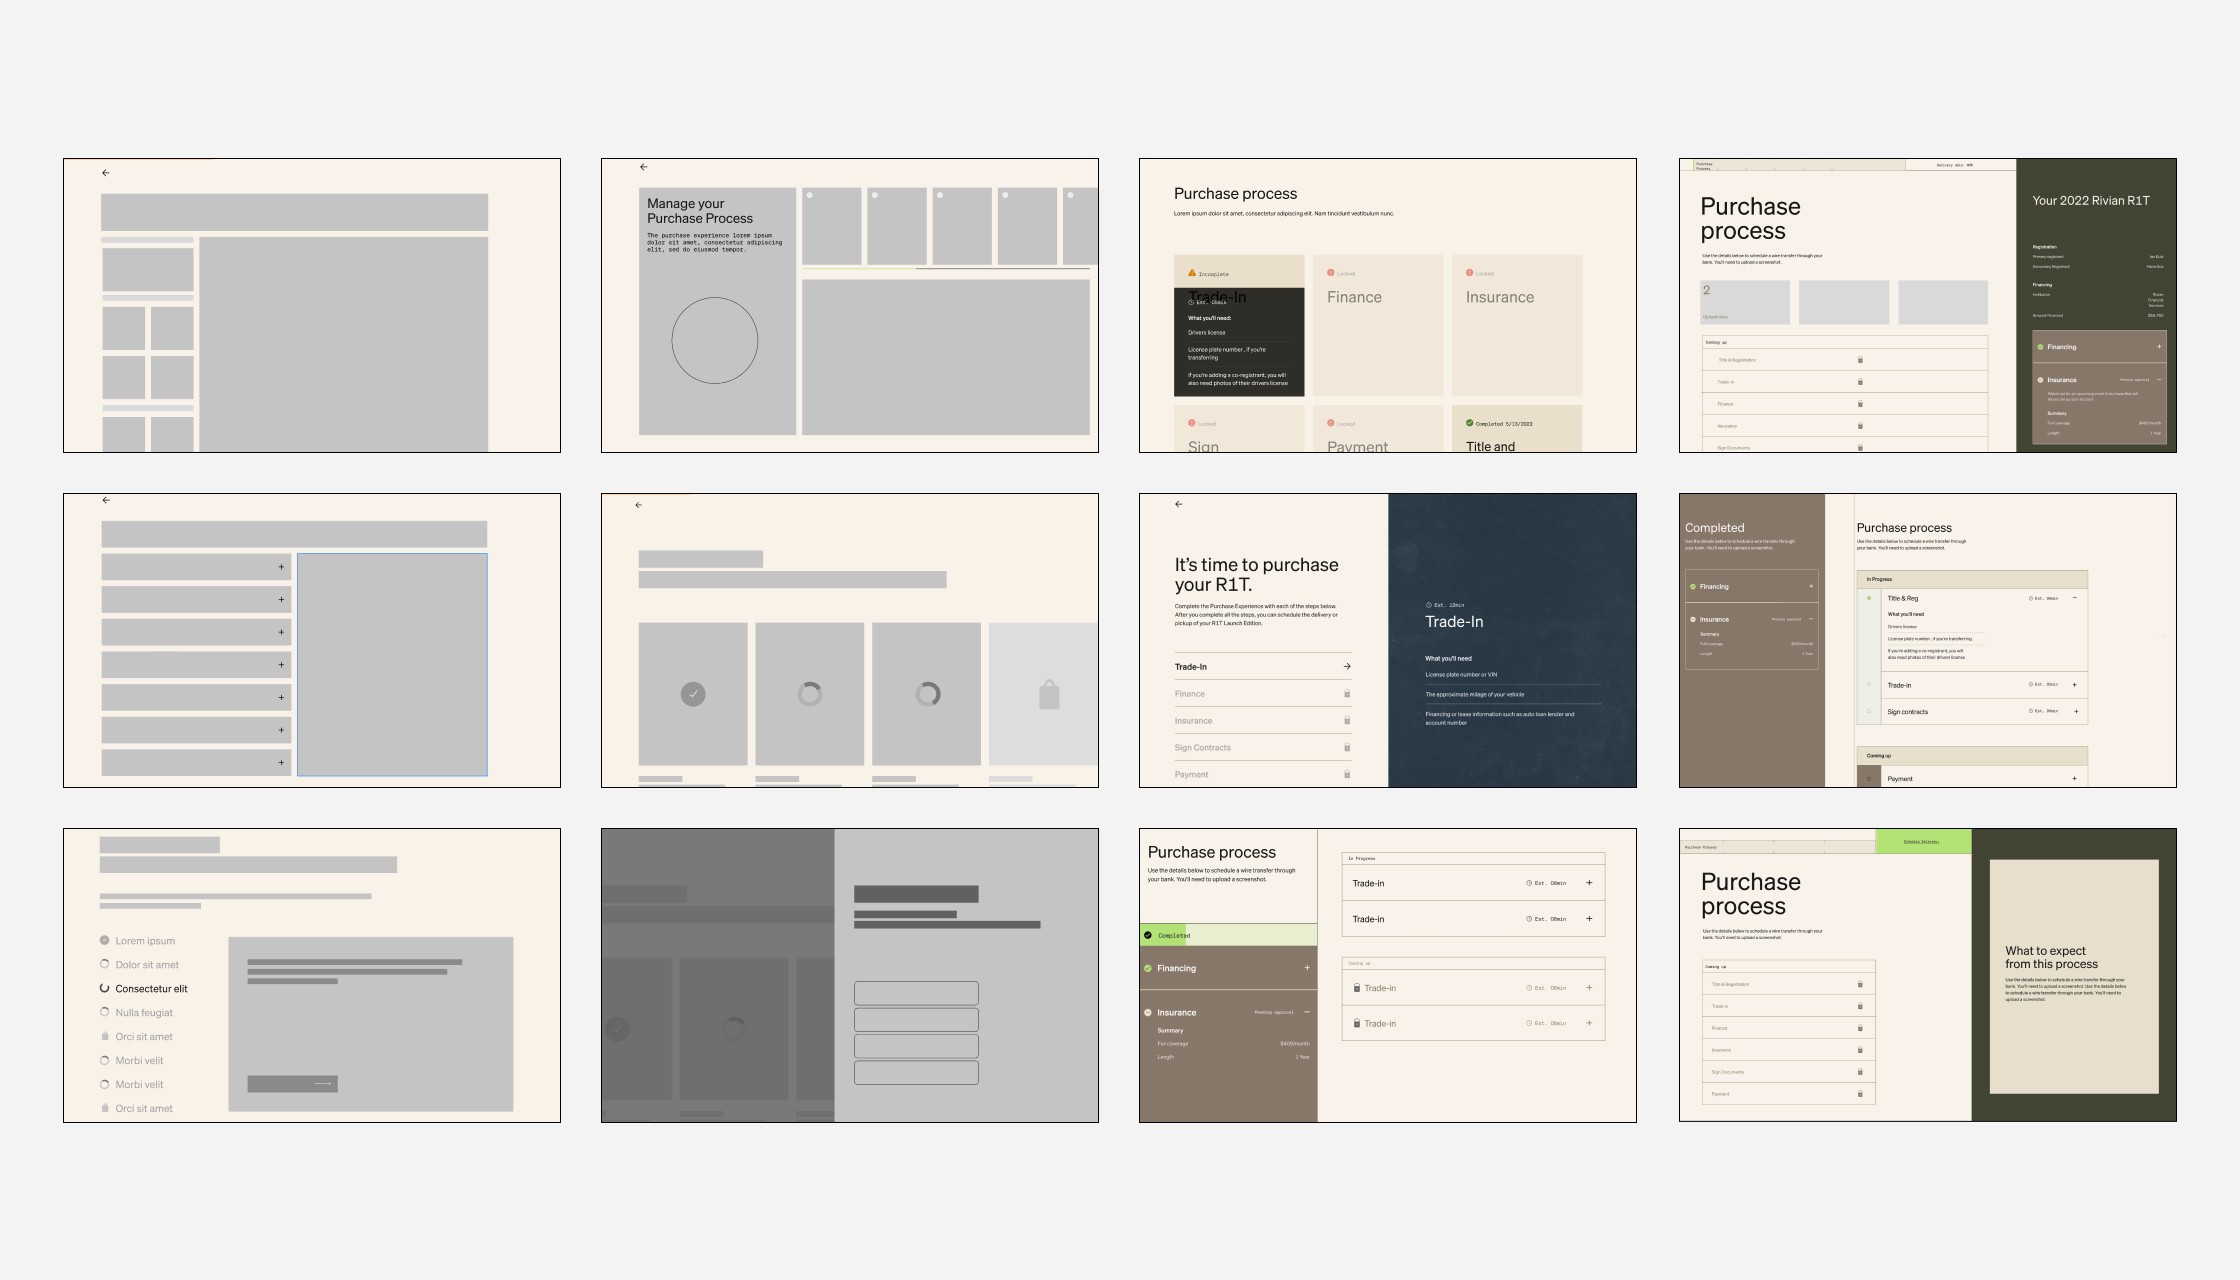Viewport: 2240px width, 1280px height.
Task: Click the lock icon beside Sign Contracts
Action: pos(1347,747)
